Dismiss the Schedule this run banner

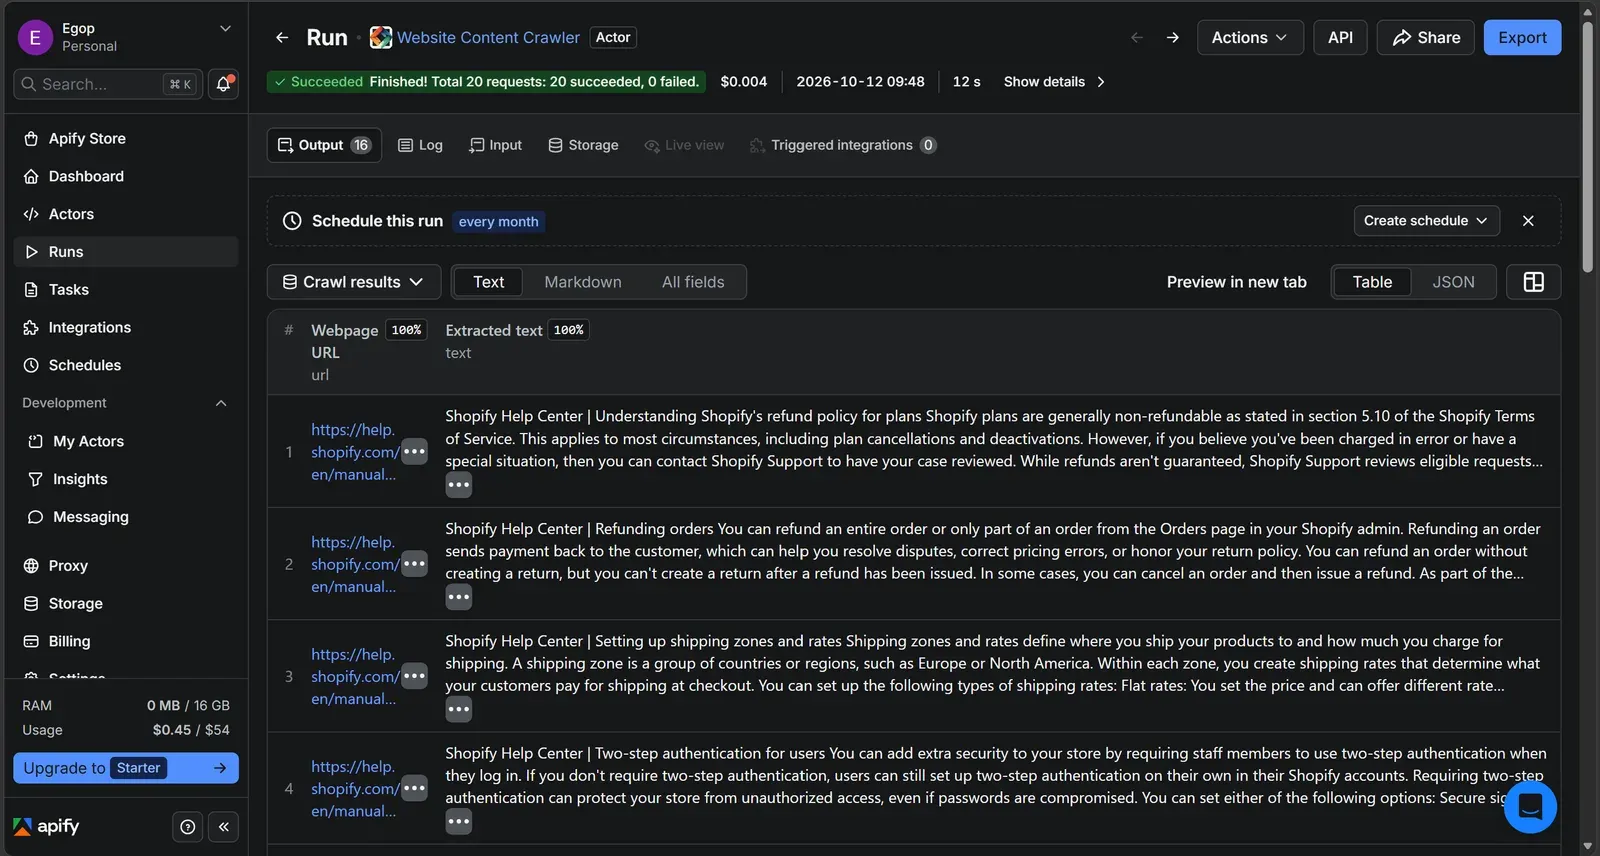pos(1528,221)
